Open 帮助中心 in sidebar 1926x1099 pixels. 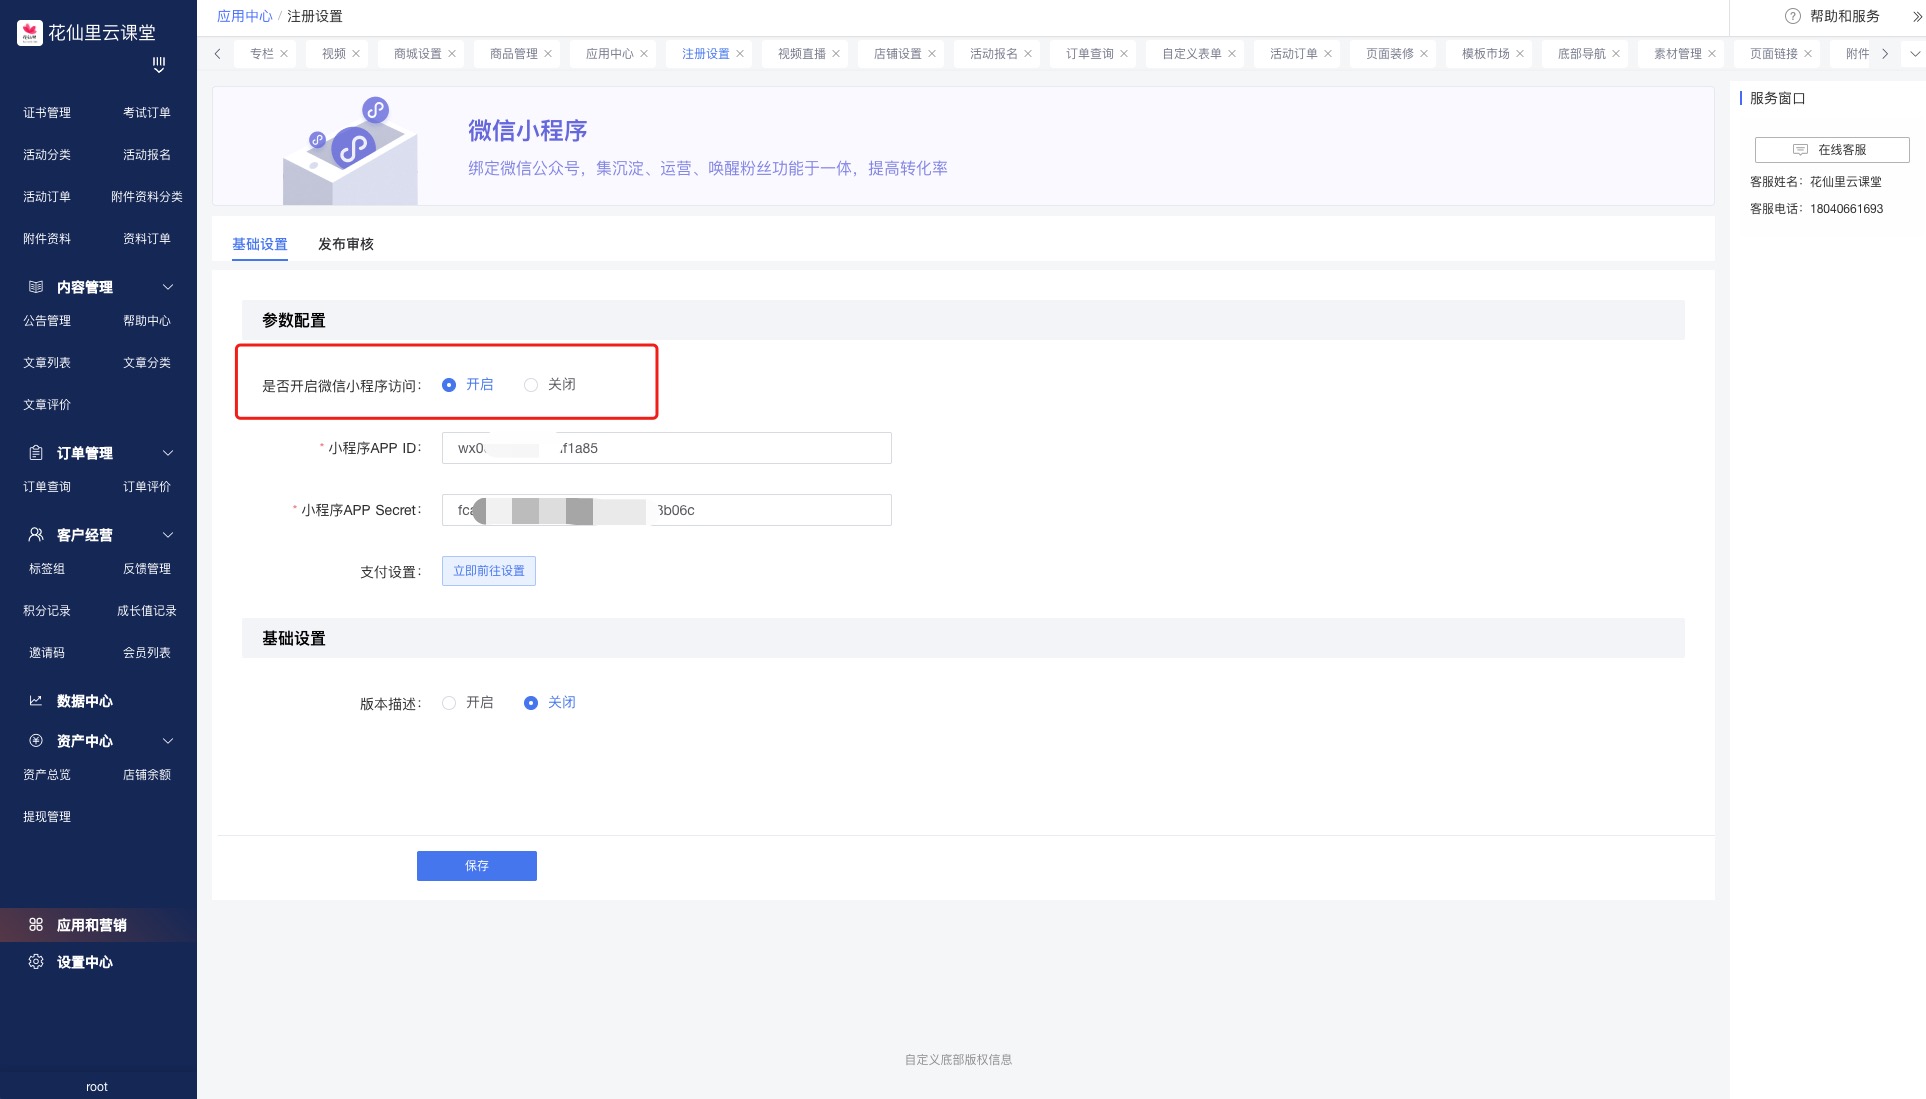click(x=147, y=321)
